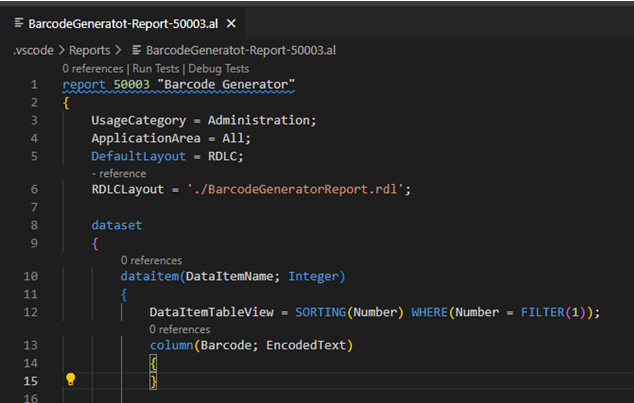
Task: Click line number 1 in the gutter
Action: point(34,84)
